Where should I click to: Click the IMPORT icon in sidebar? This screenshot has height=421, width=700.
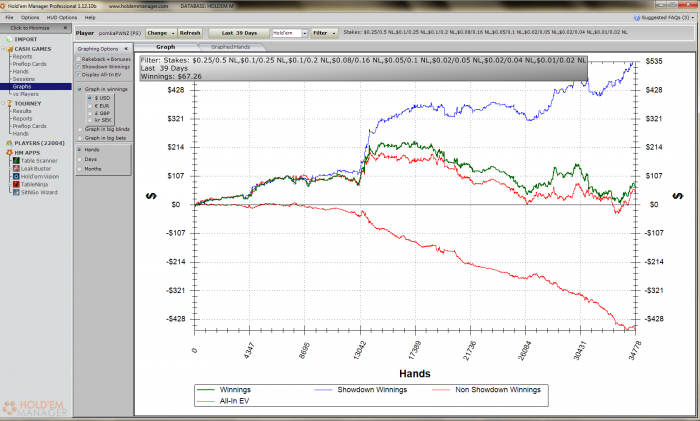point(9,40)
